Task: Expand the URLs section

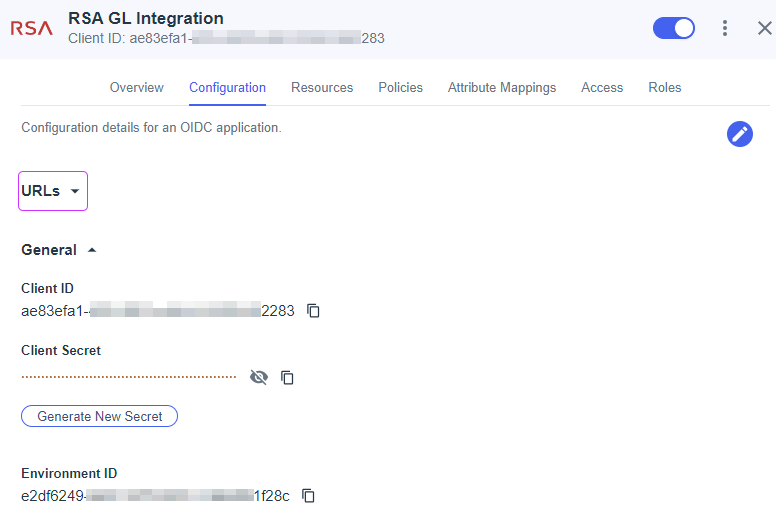Action: [x=53, y=191]
